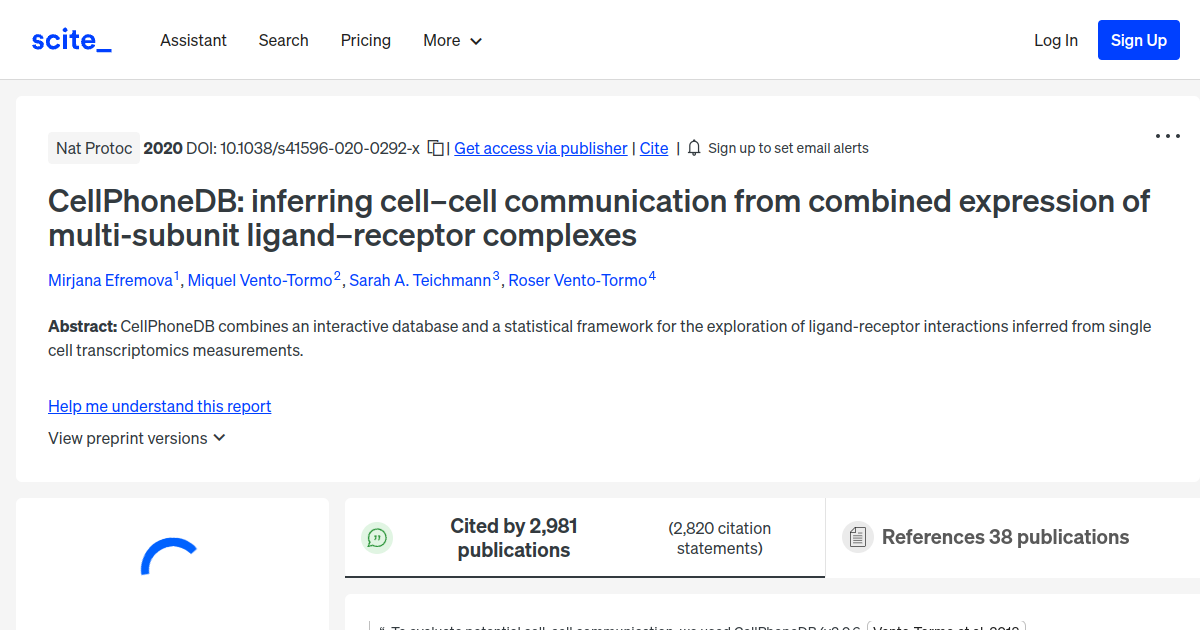The height and width of the screenshot is (630, 1200).
Task: Click author Mirjana Efremova
Action: 110,280
